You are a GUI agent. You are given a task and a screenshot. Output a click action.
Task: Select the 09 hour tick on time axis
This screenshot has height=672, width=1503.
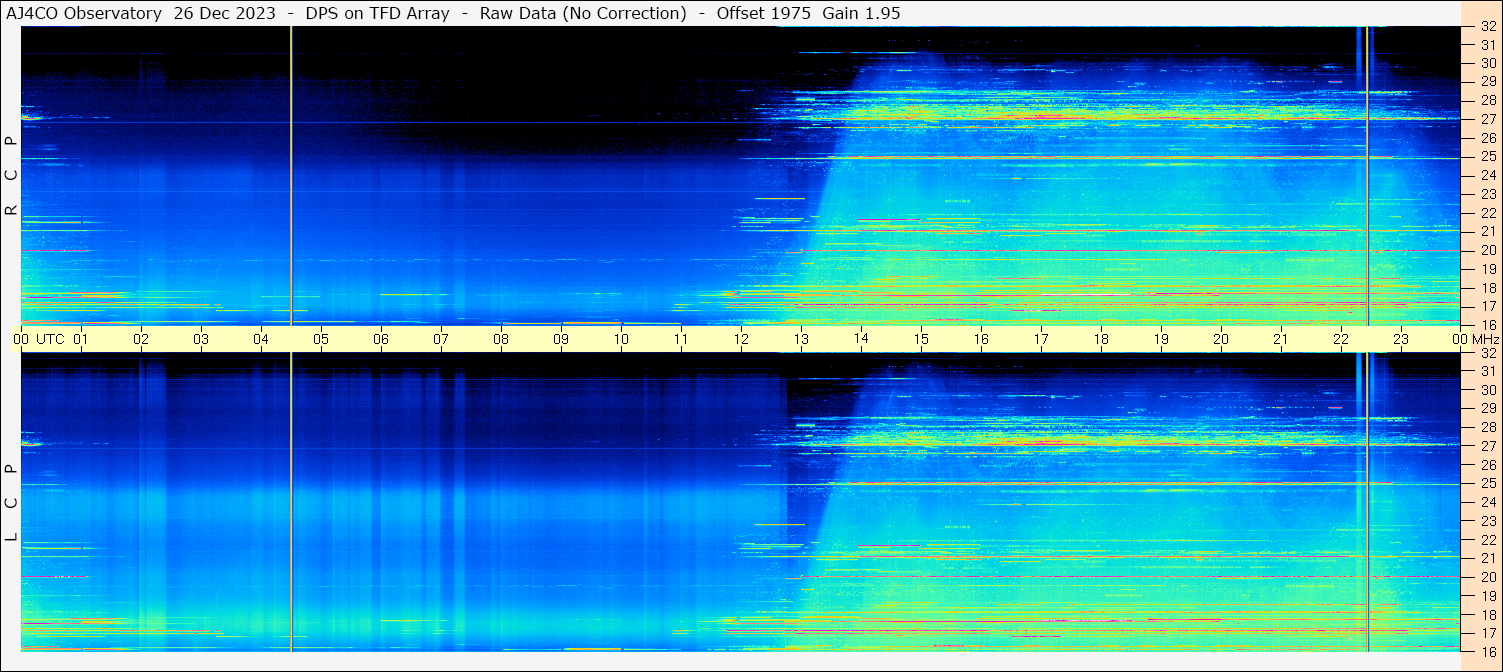coord(561,339)
